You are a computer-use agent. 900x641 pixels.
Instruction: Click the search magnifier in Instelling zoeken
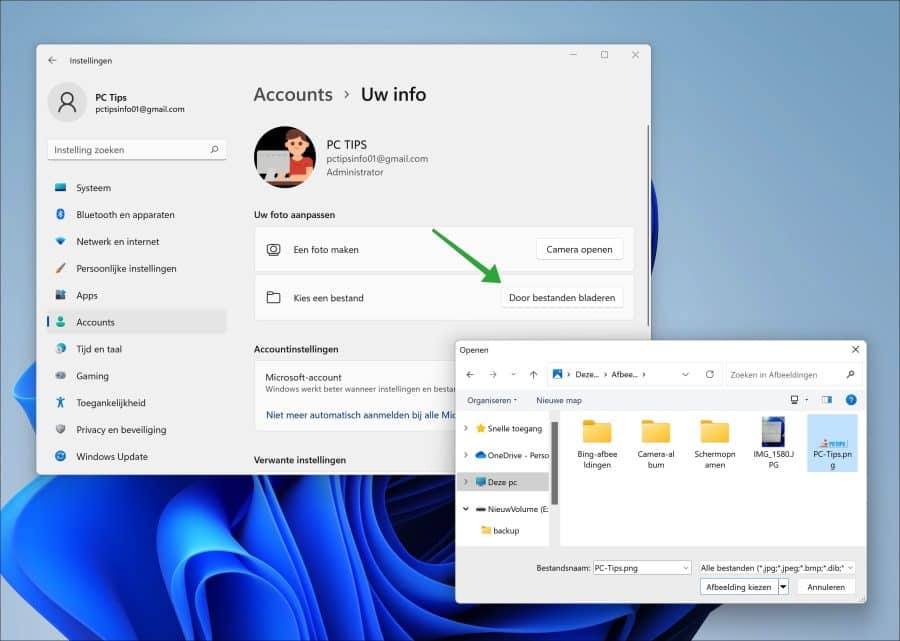tap(214, 149)
